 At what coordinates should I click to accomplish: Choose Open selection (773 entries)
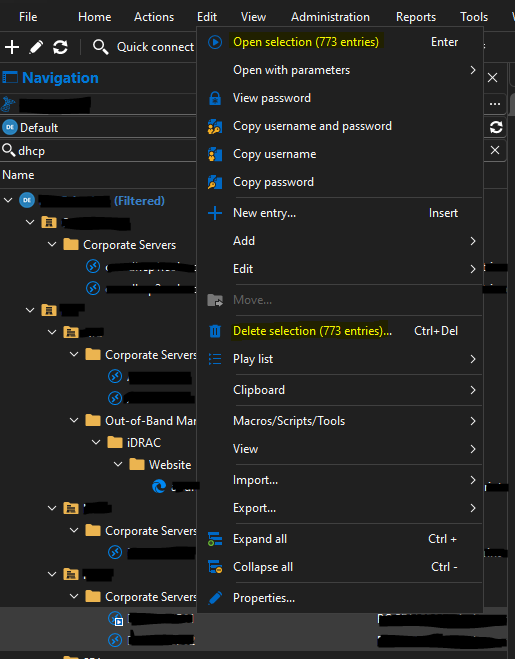tap(340, 42)
